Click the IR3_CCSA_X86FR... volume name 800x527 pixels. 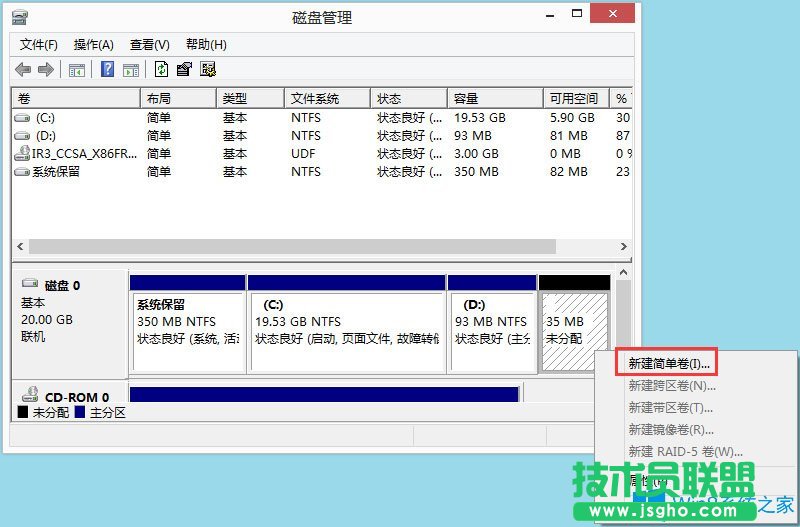coord(85,154)
